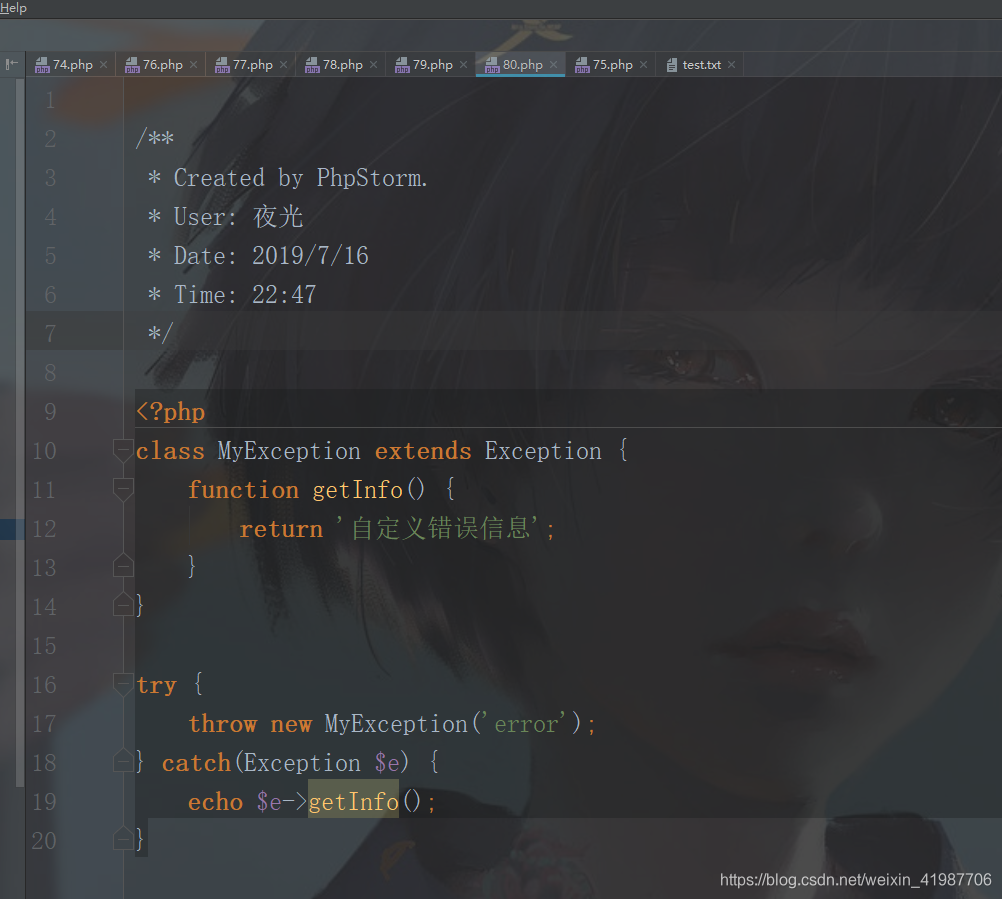1002x899 pixels.
Task: Click the PHP file icon on 76.php tab
Action: [132, 65]
